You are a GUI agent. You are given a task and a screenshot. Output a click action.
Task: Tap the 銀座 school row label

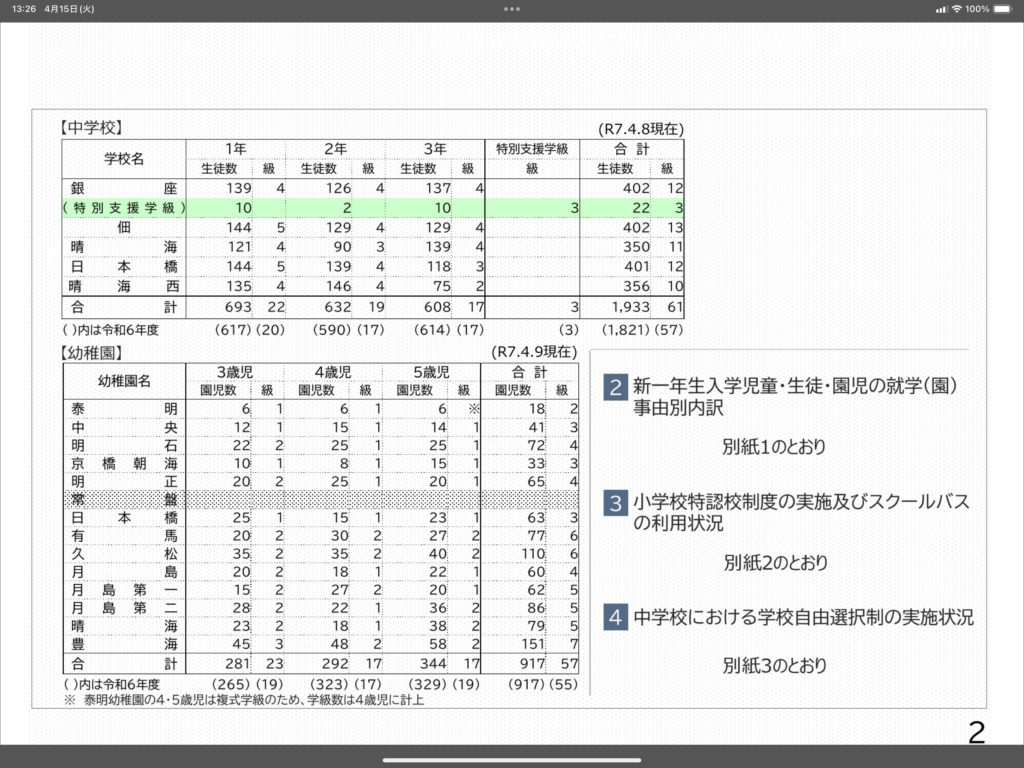coord(124,188)
